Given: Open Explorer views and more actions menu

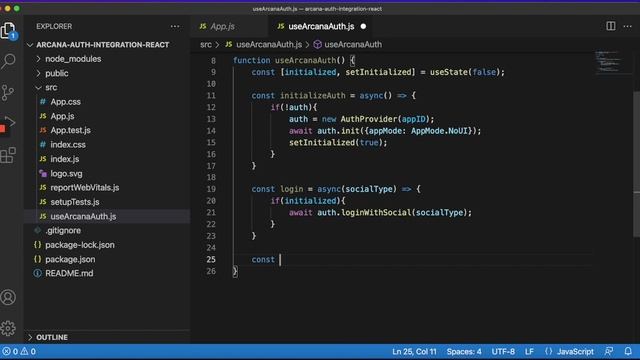Looking at the screenshot, I should coord(175,27).
